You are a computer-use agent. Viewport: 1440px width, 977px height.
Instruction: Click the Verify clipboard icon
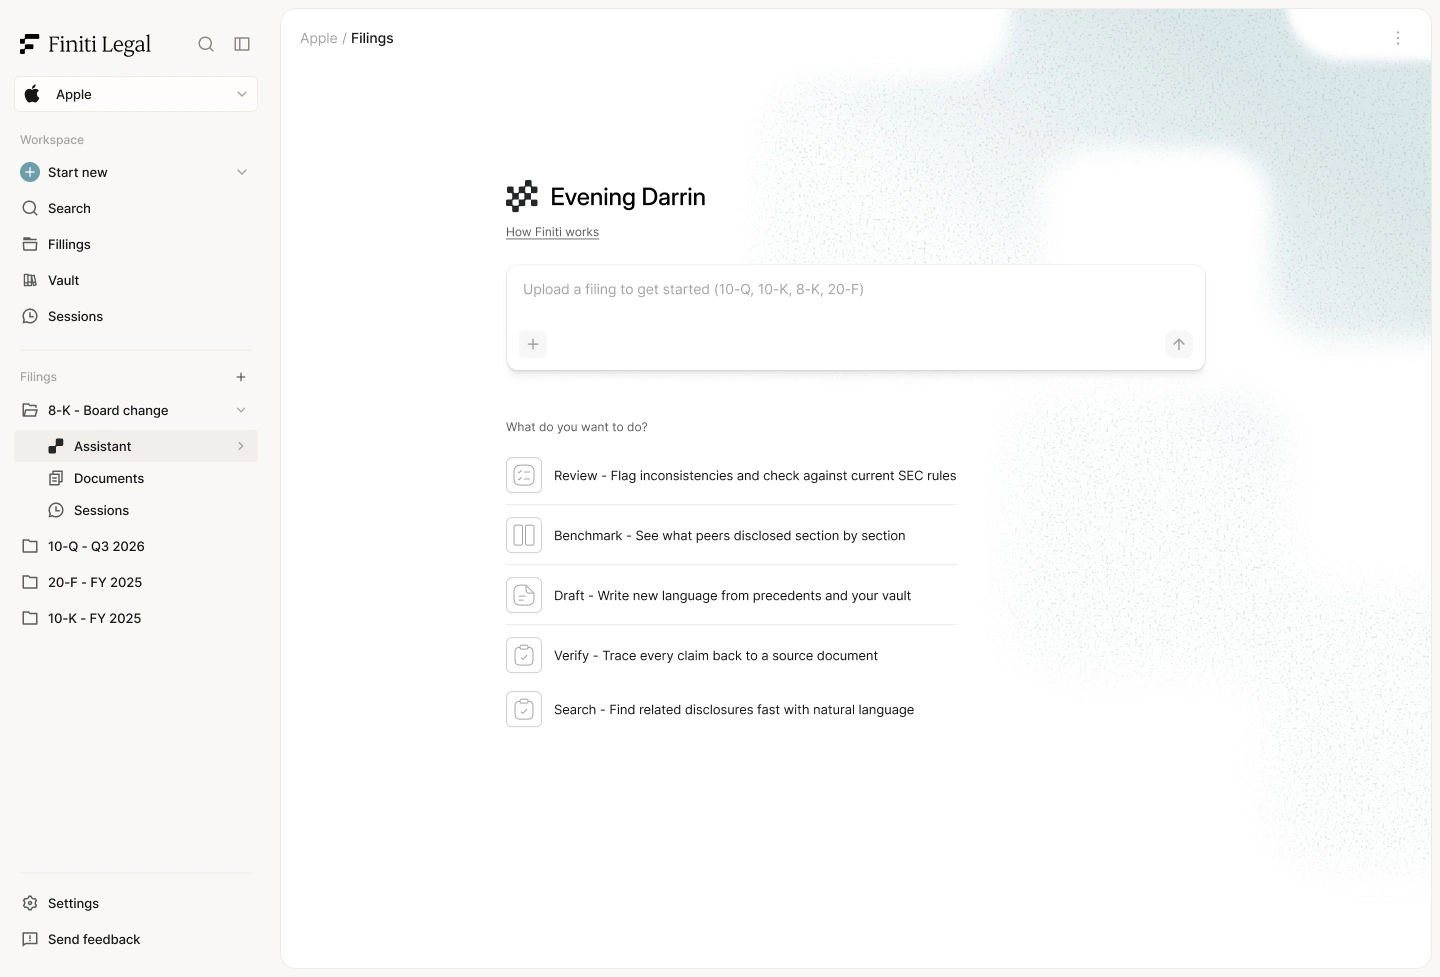tap(524, 656)
